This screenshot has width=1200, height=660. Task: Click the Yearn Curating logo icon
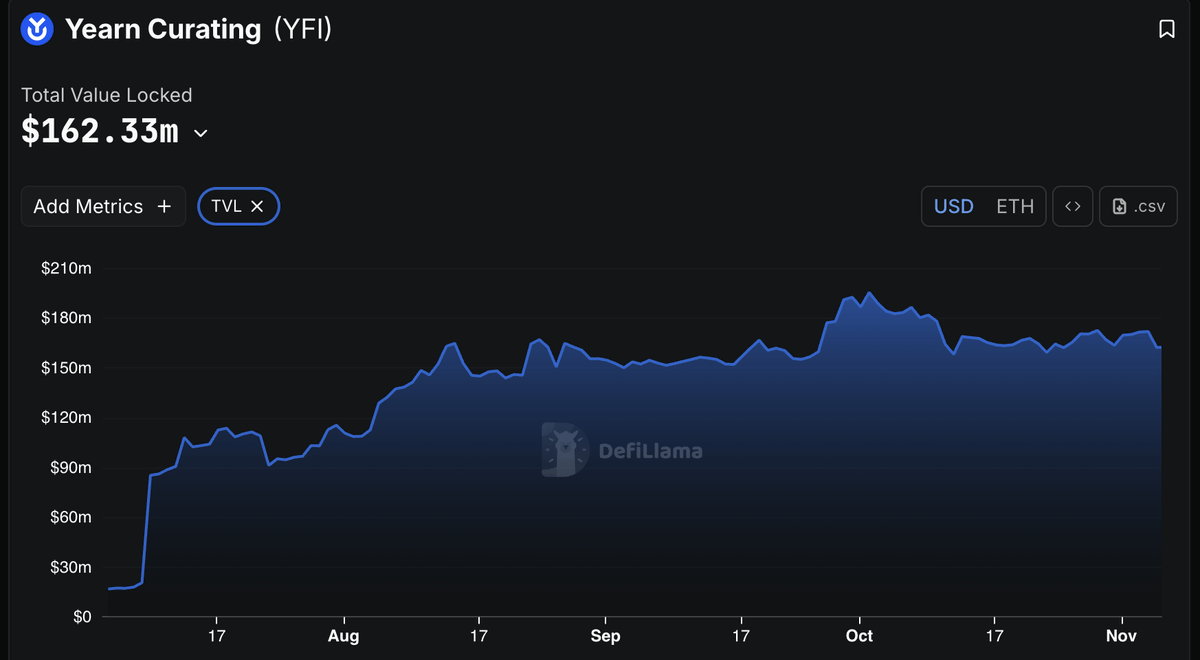click(x=37, y=29)
